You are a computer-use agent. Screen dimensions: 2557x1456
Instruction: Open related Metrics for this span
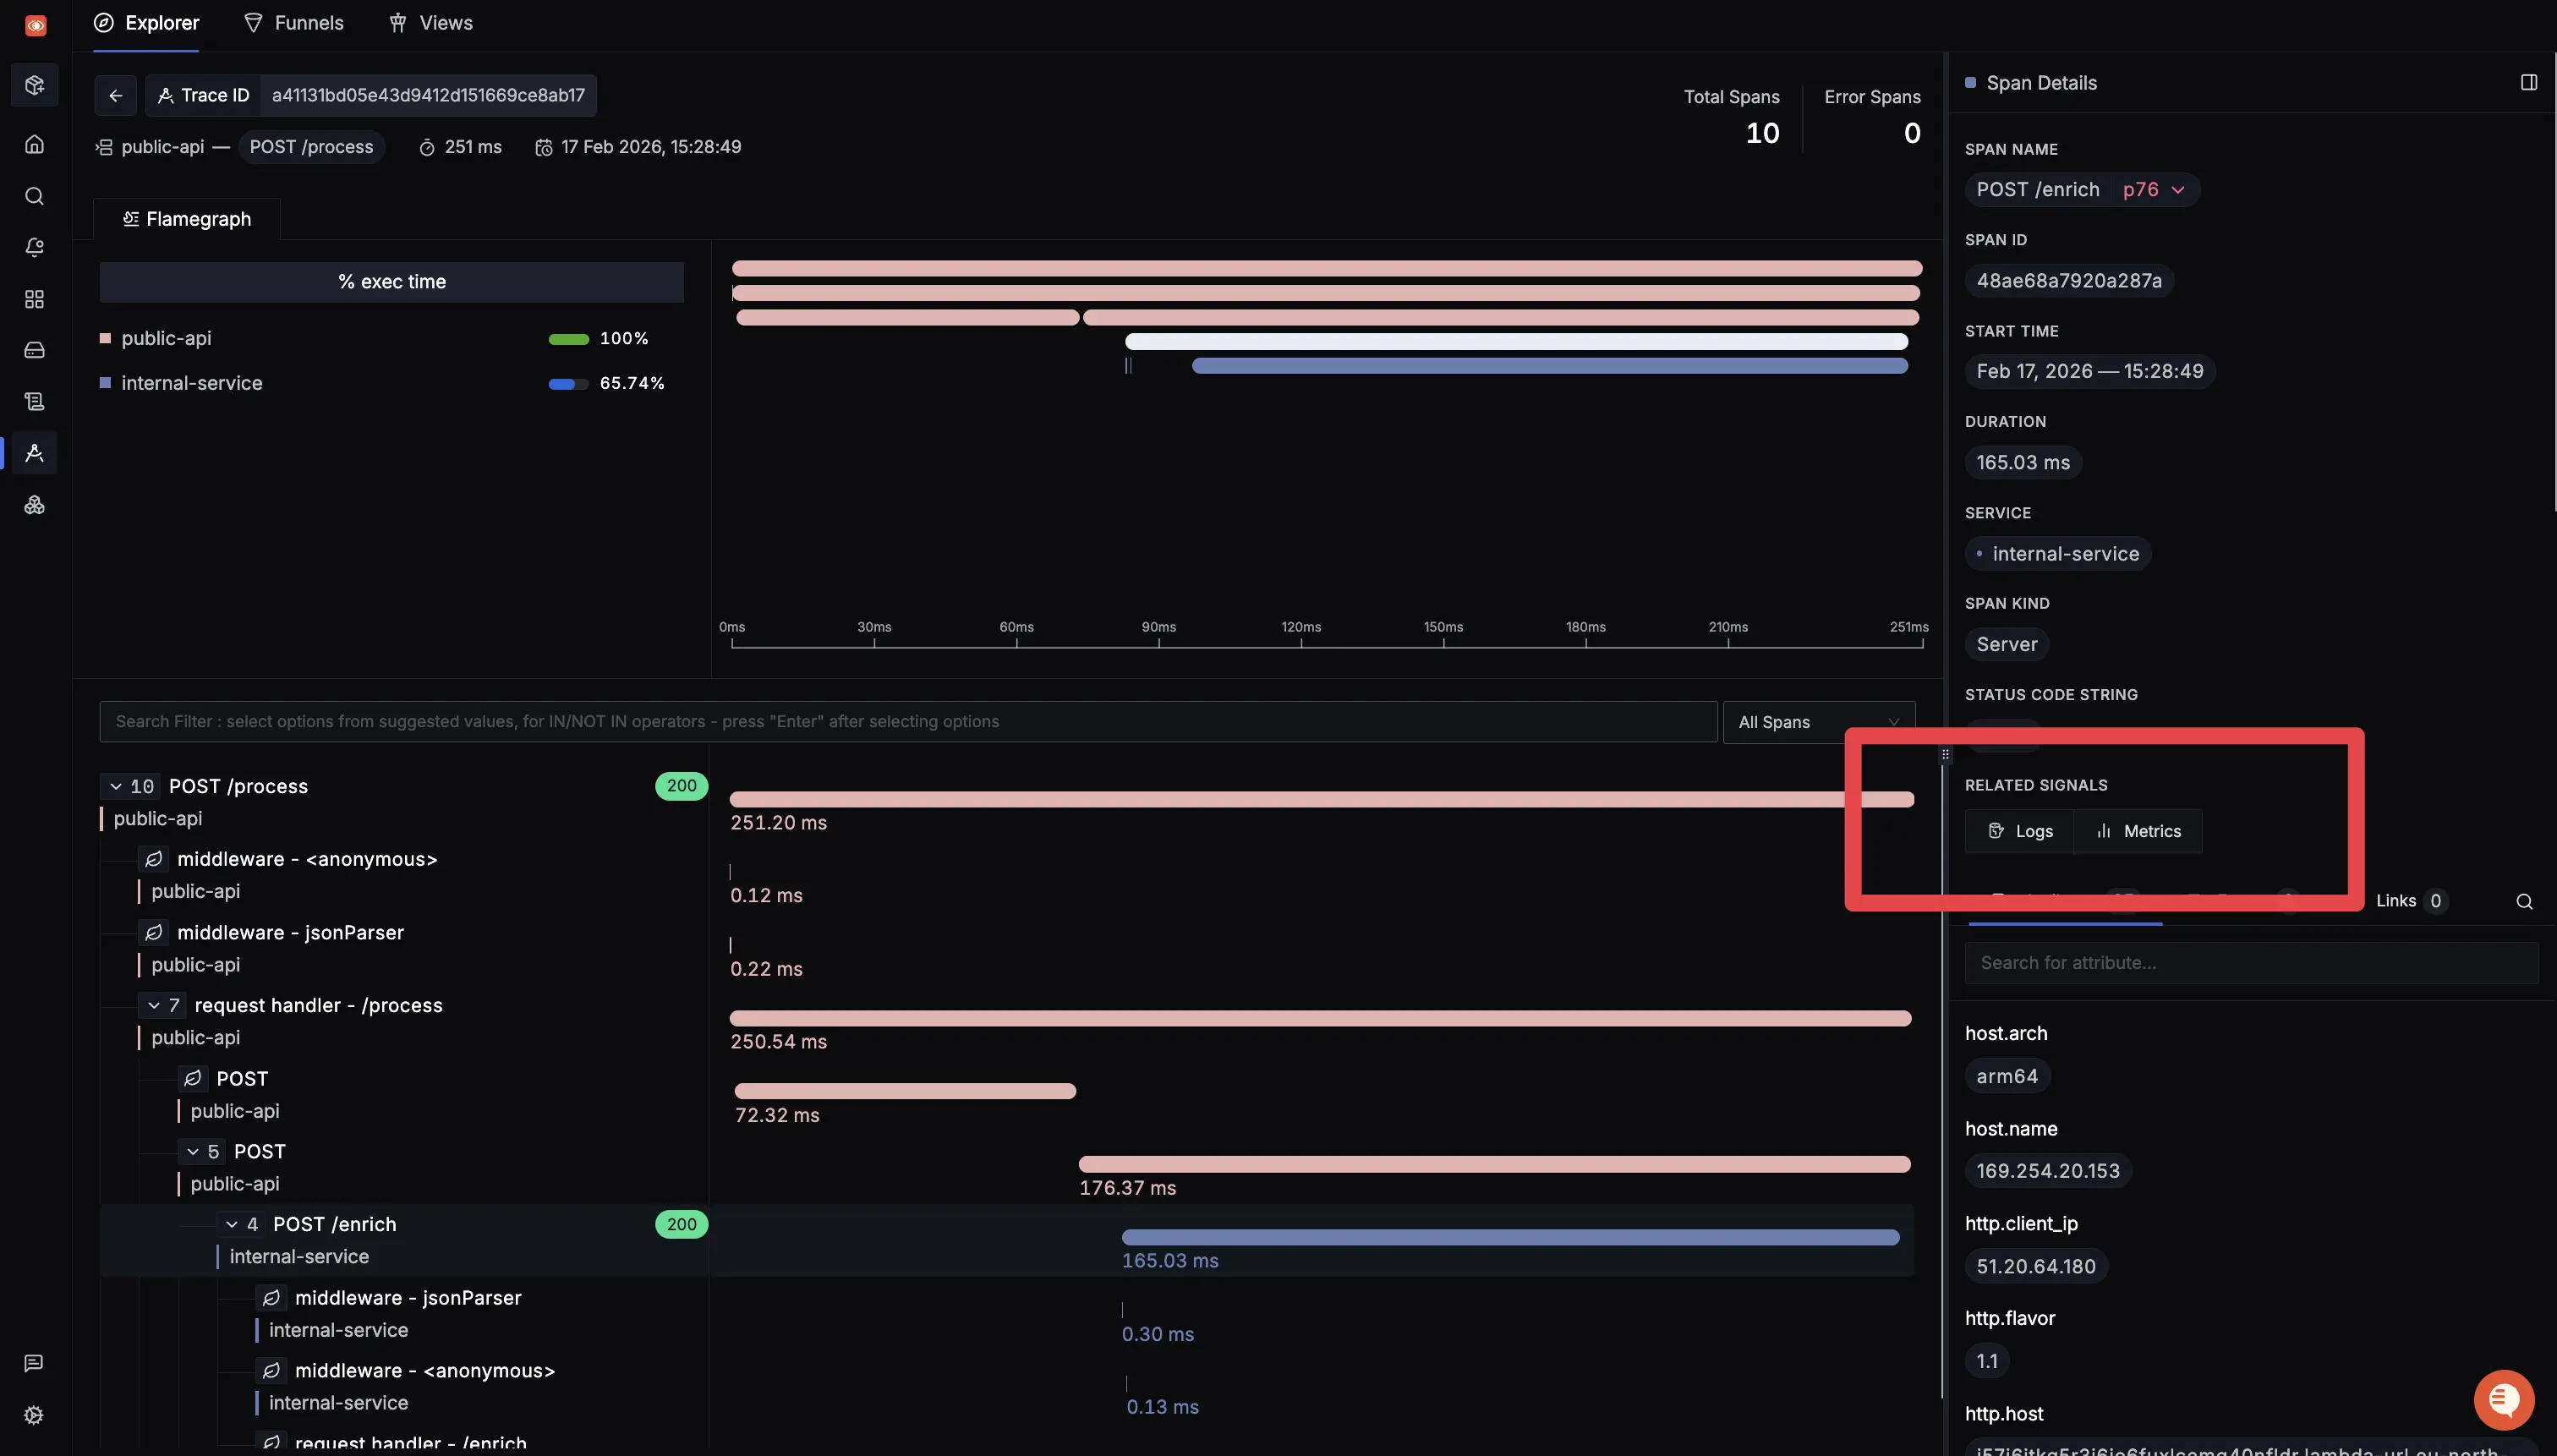pos(2138,831)
